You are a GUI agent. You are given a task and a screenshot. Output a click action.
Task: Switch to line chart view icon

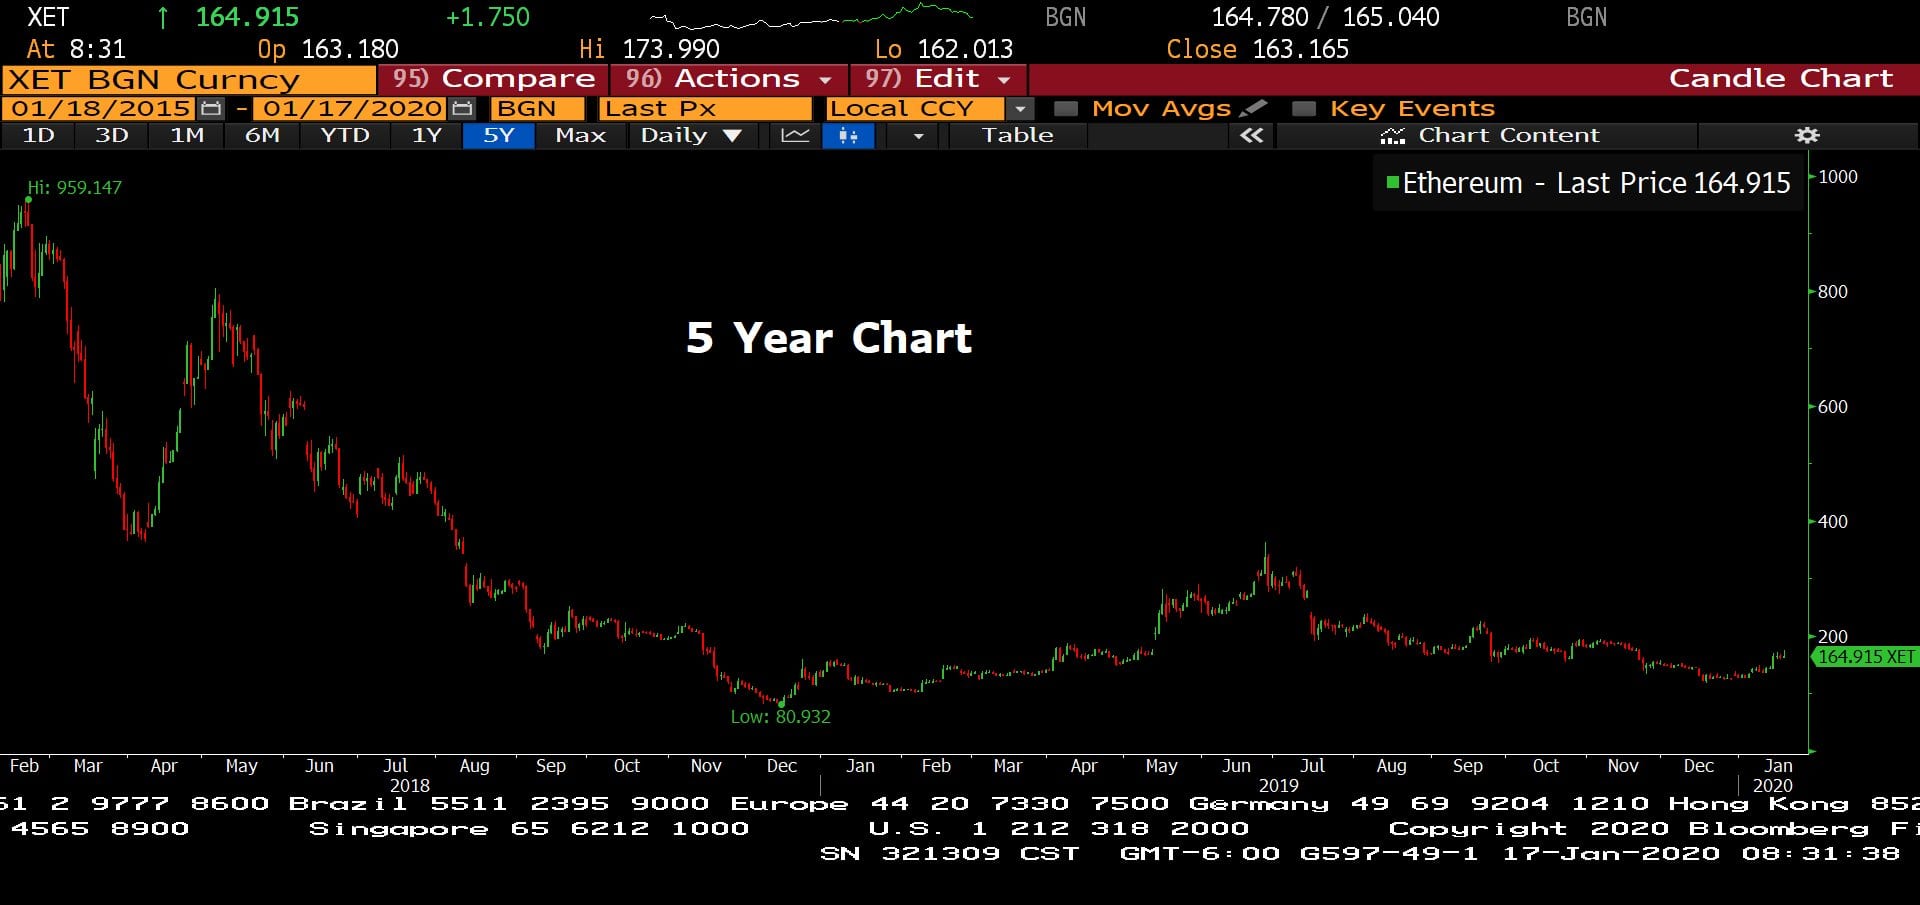[795, 135]
